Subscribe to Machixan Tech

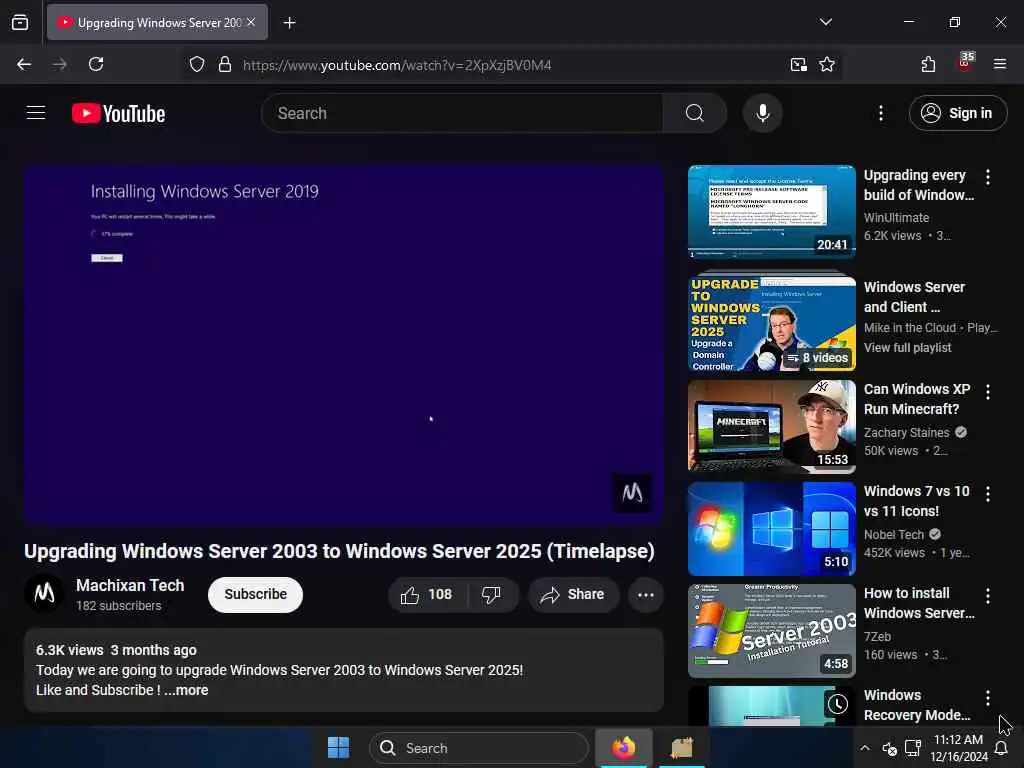point(255,594)
